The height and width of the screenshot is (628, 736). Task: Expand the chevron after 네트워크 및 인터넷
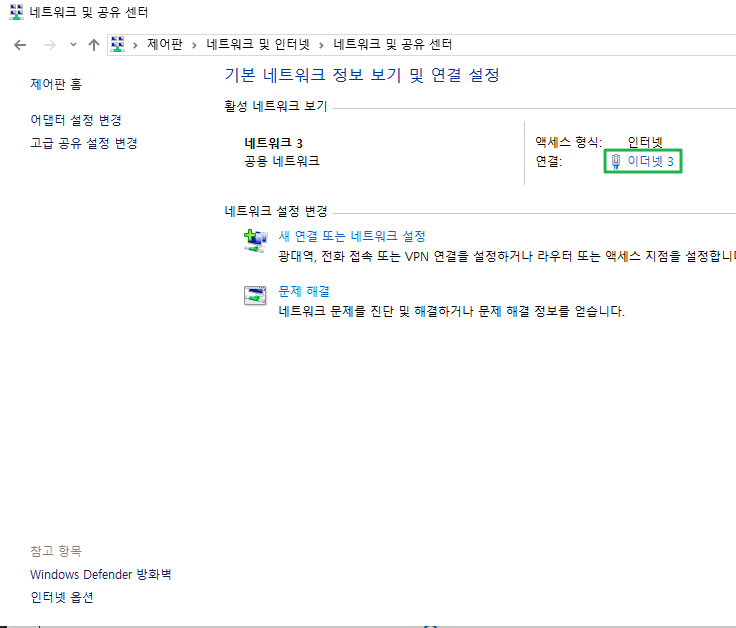pos(322,45)
